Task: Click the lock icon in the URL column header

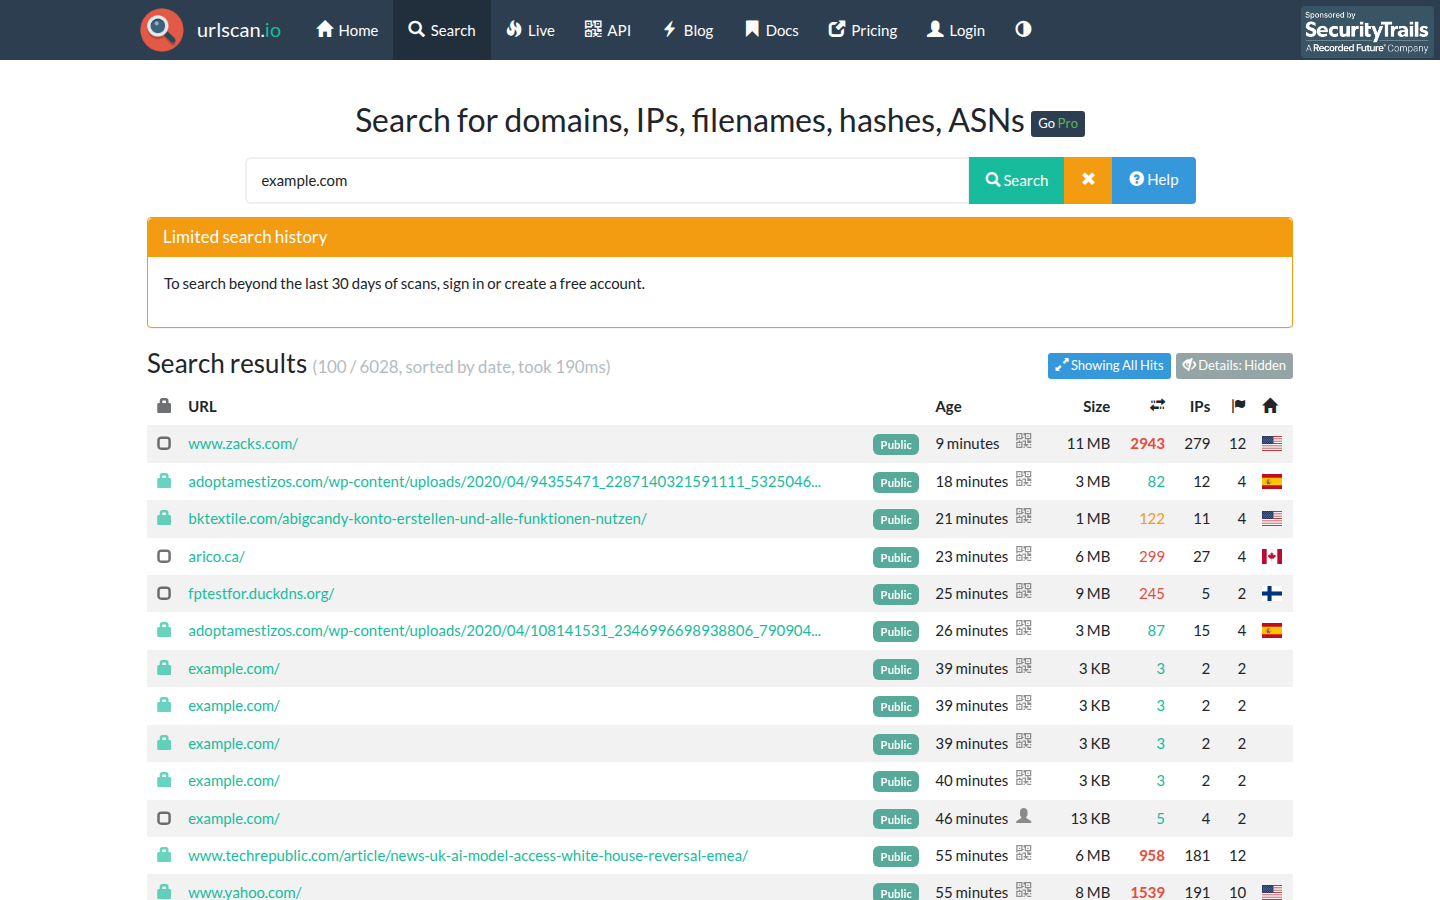Action: tap(164, 406)
